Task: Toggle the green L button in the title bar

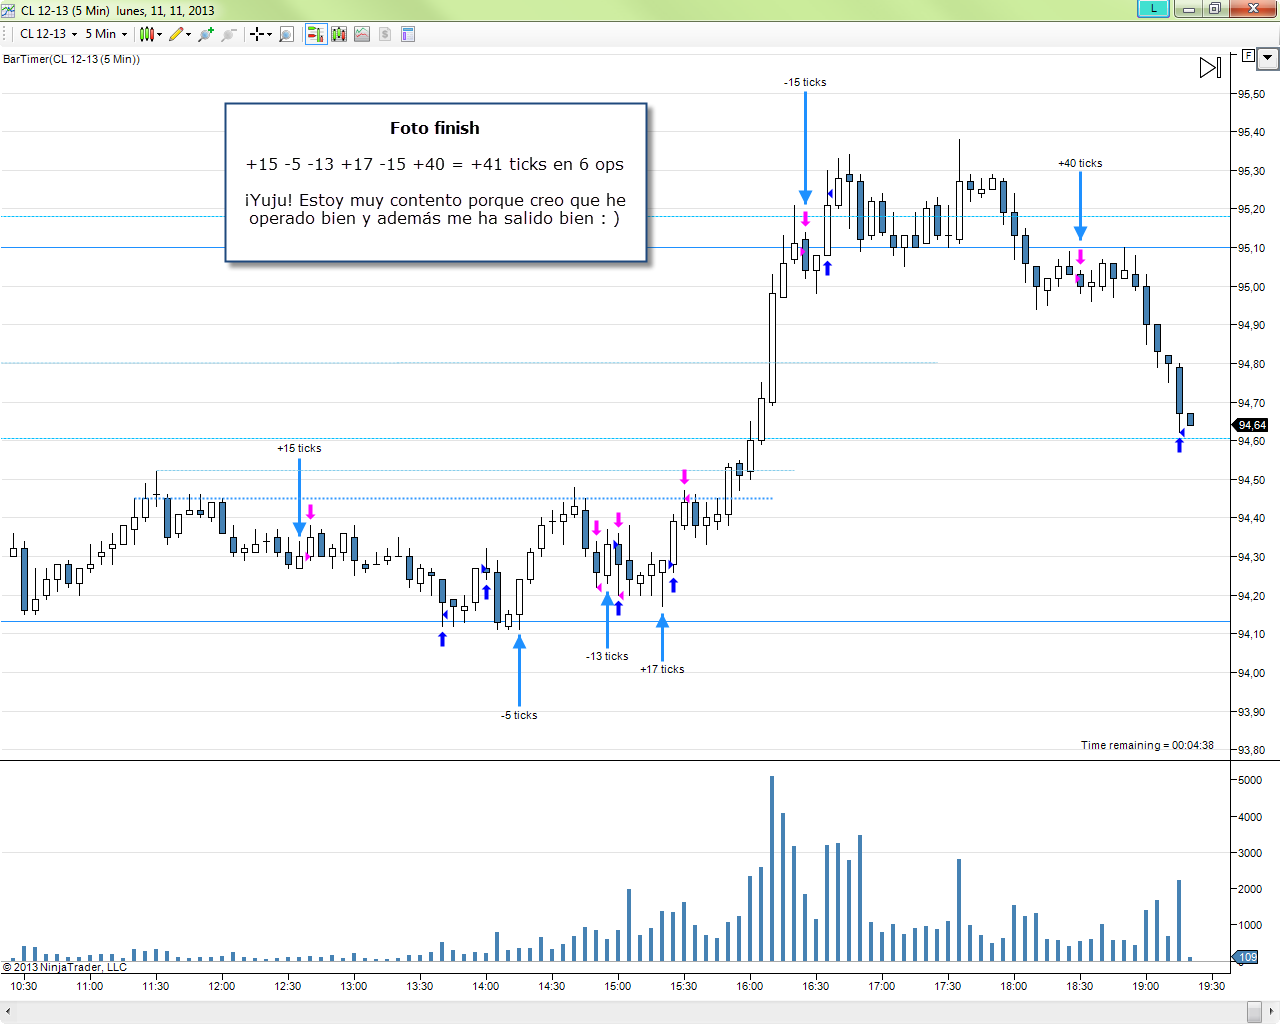Action: 1152,9
